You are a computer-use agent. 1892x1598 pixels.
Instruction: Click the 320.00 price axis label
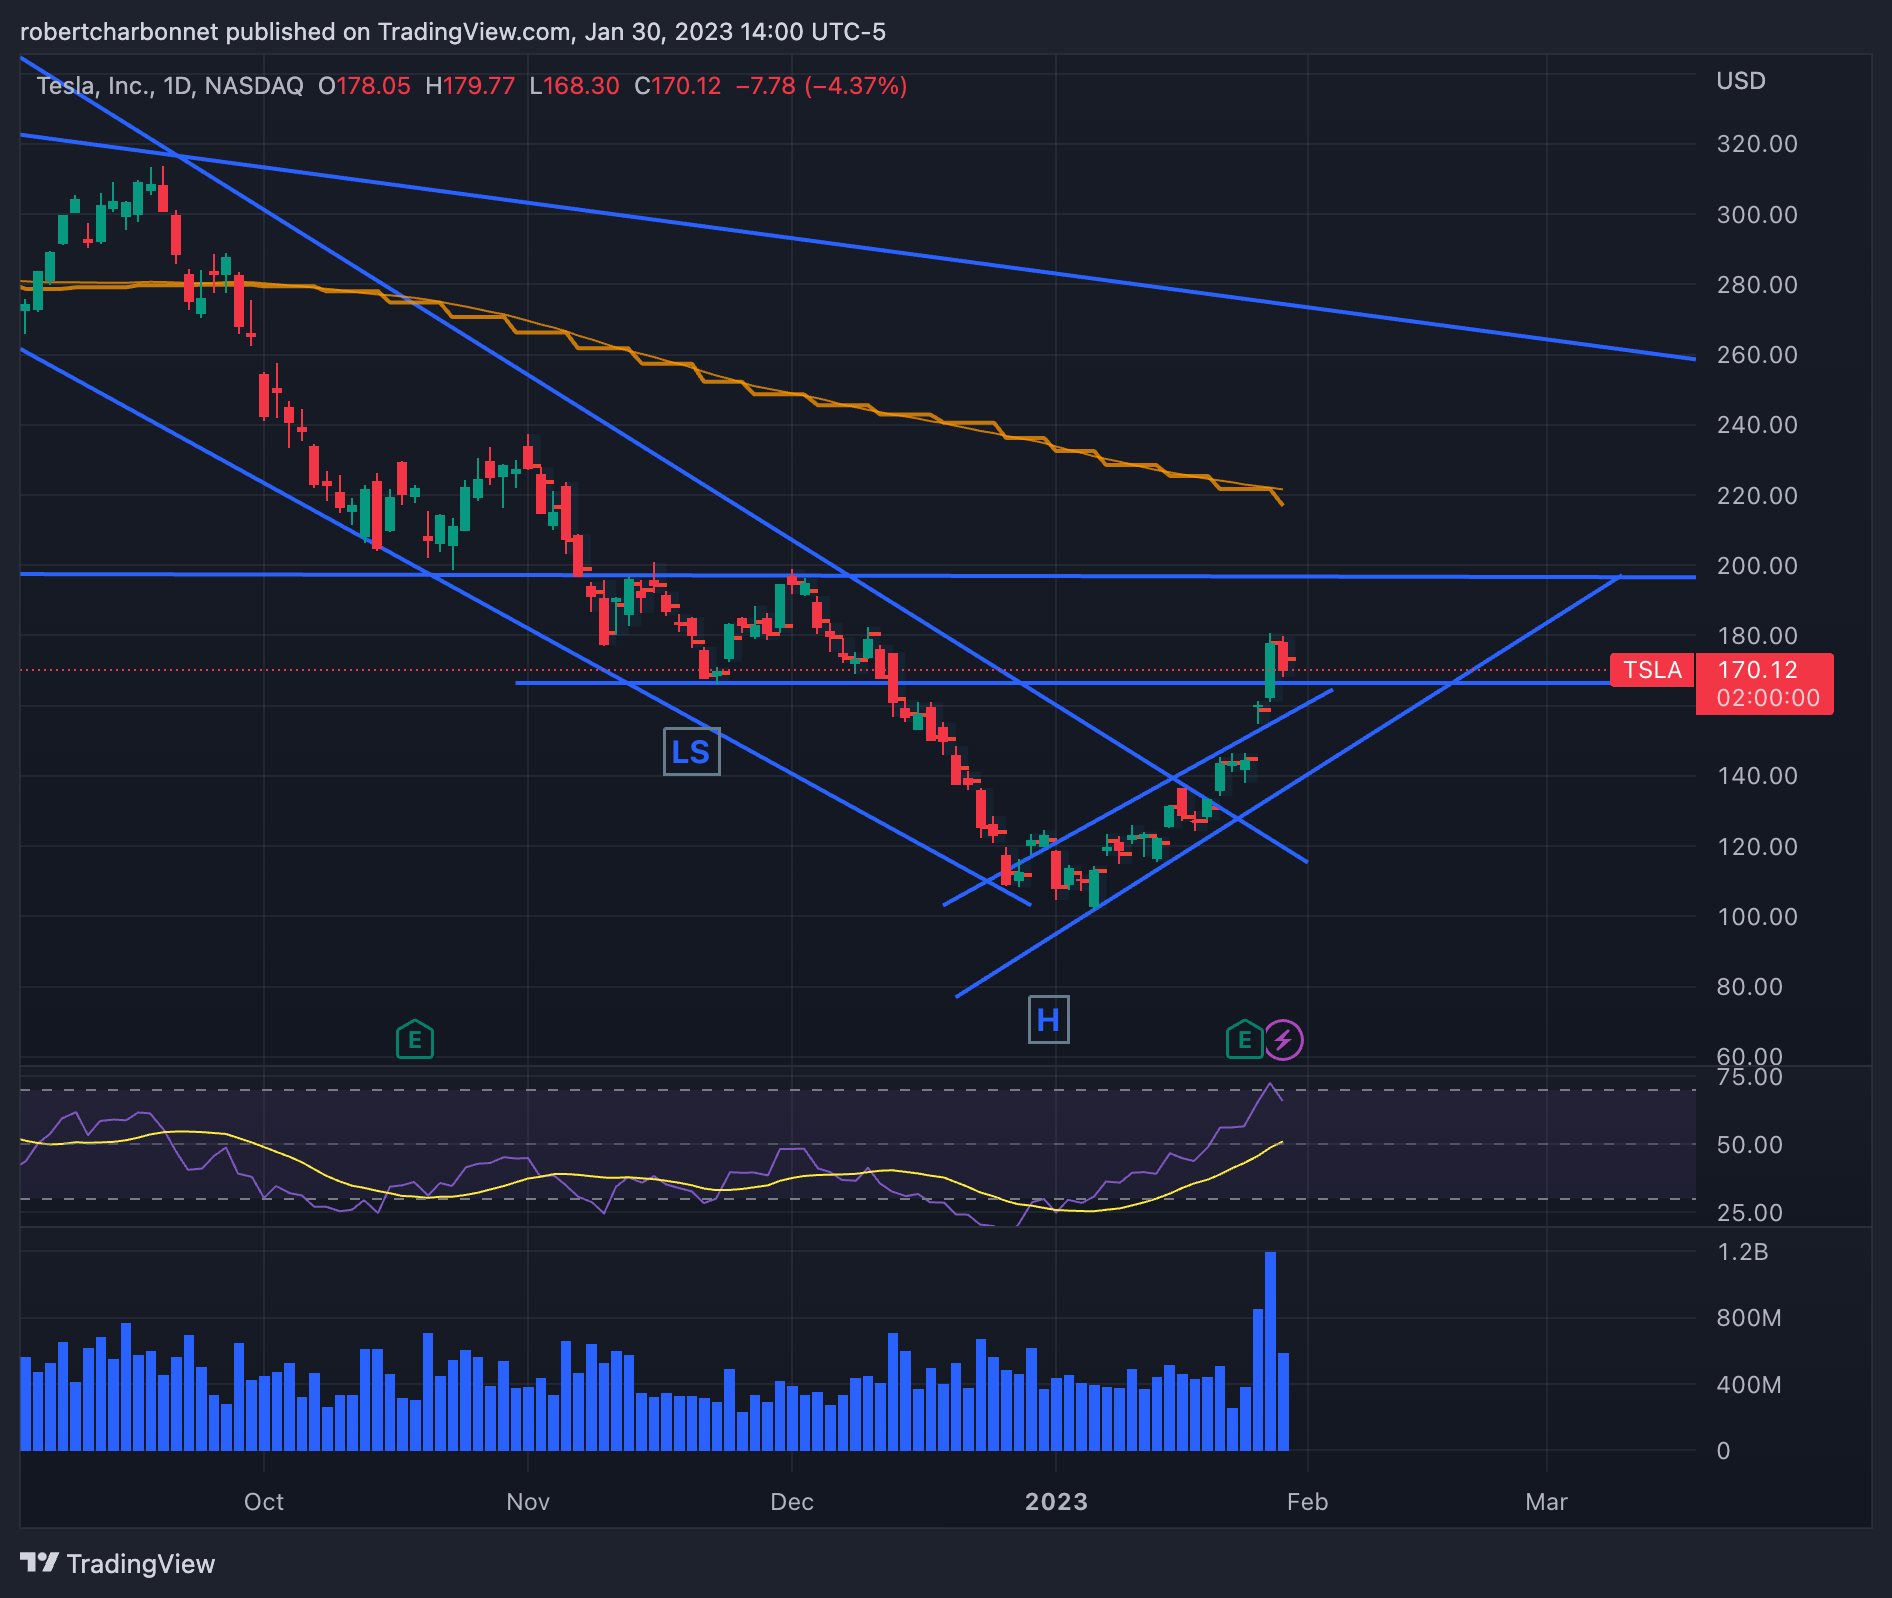[x=1757, y=144]
